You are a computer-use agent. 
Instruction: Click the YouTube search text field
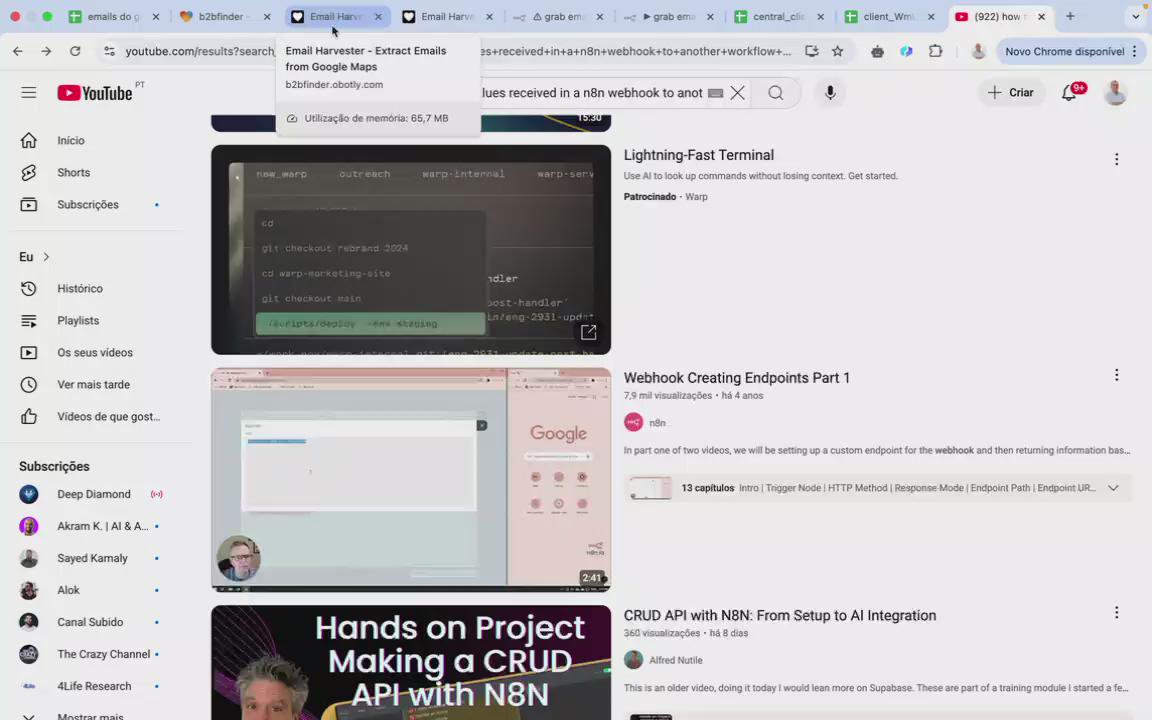(591, 93)
